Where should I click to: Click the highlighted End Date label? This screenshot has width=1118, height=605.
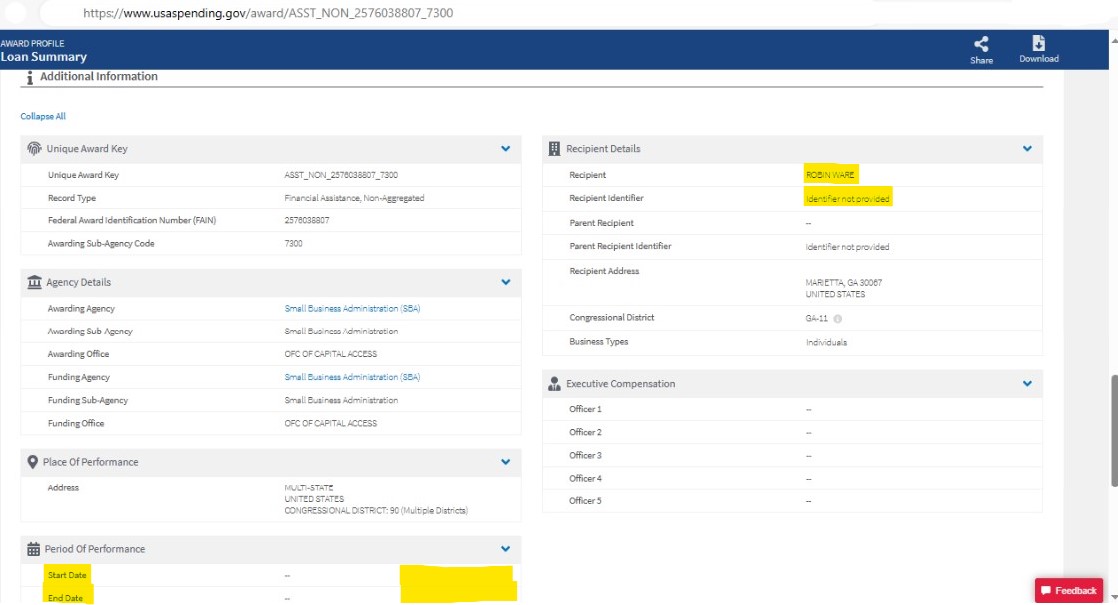click(x=66, y=598)
